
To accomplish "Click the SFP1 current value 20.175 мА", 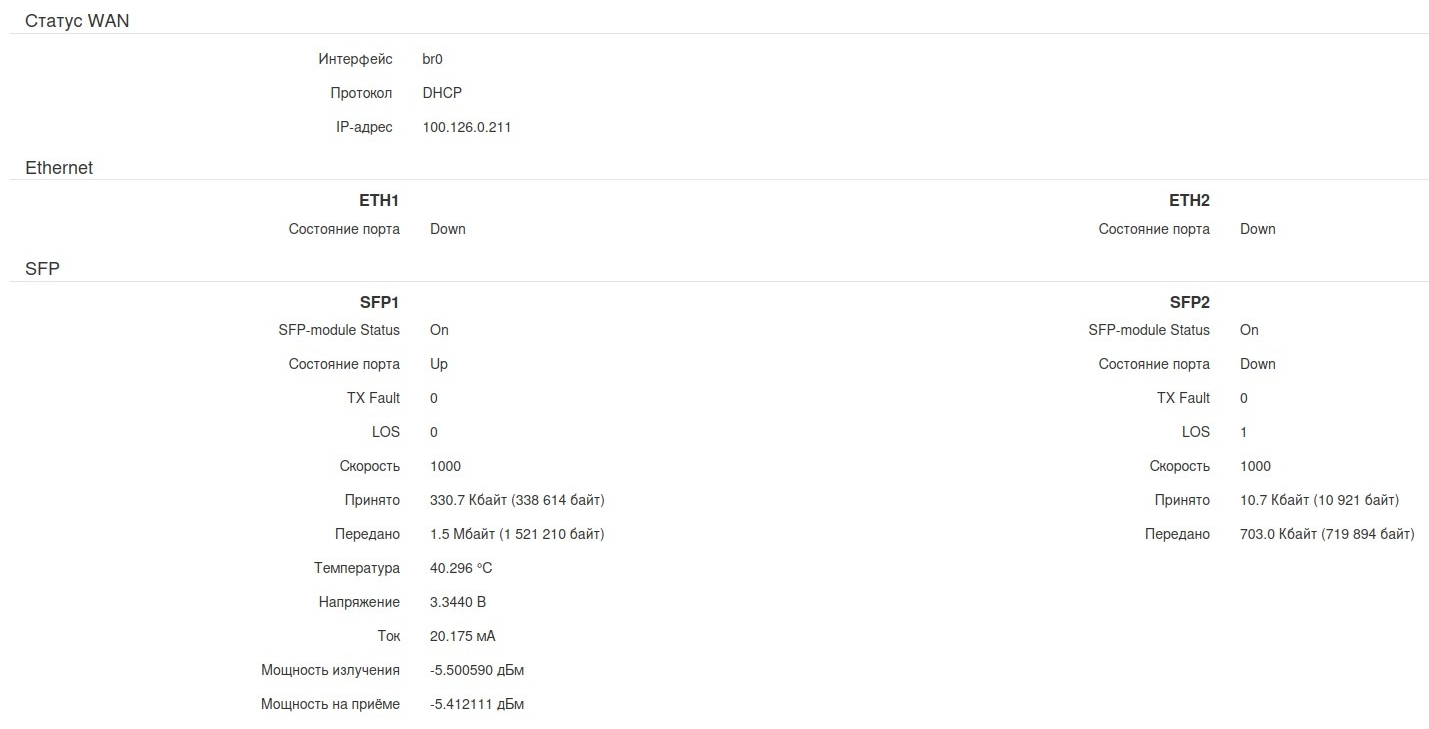I will tap(462, 636).
